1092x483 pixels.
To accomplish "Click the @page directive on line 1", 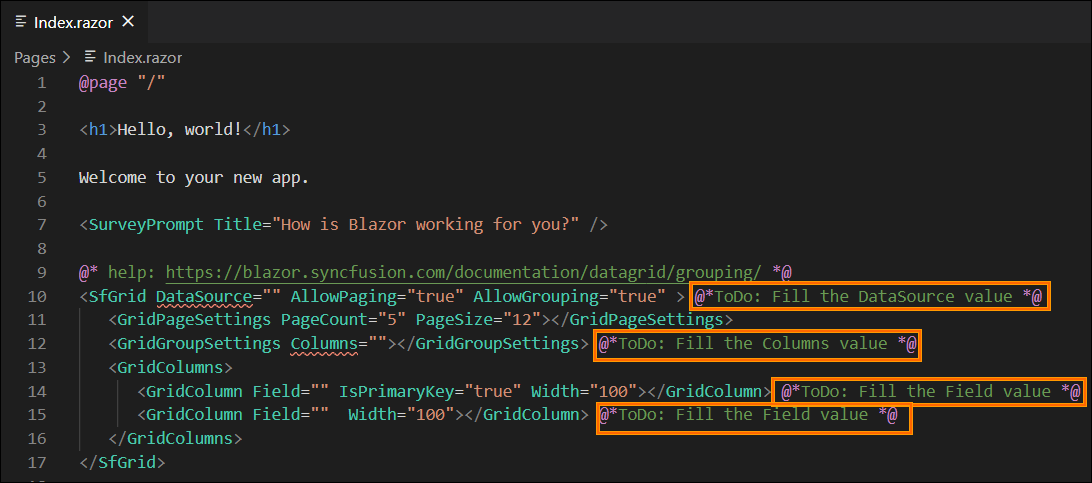I will (x=103, y=83).
